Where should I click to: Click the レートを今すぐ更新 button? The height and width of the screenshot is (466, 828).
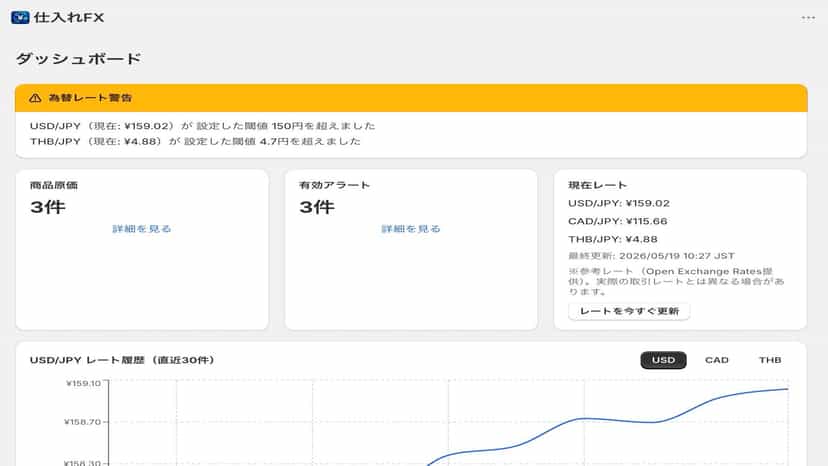(629, 311)
